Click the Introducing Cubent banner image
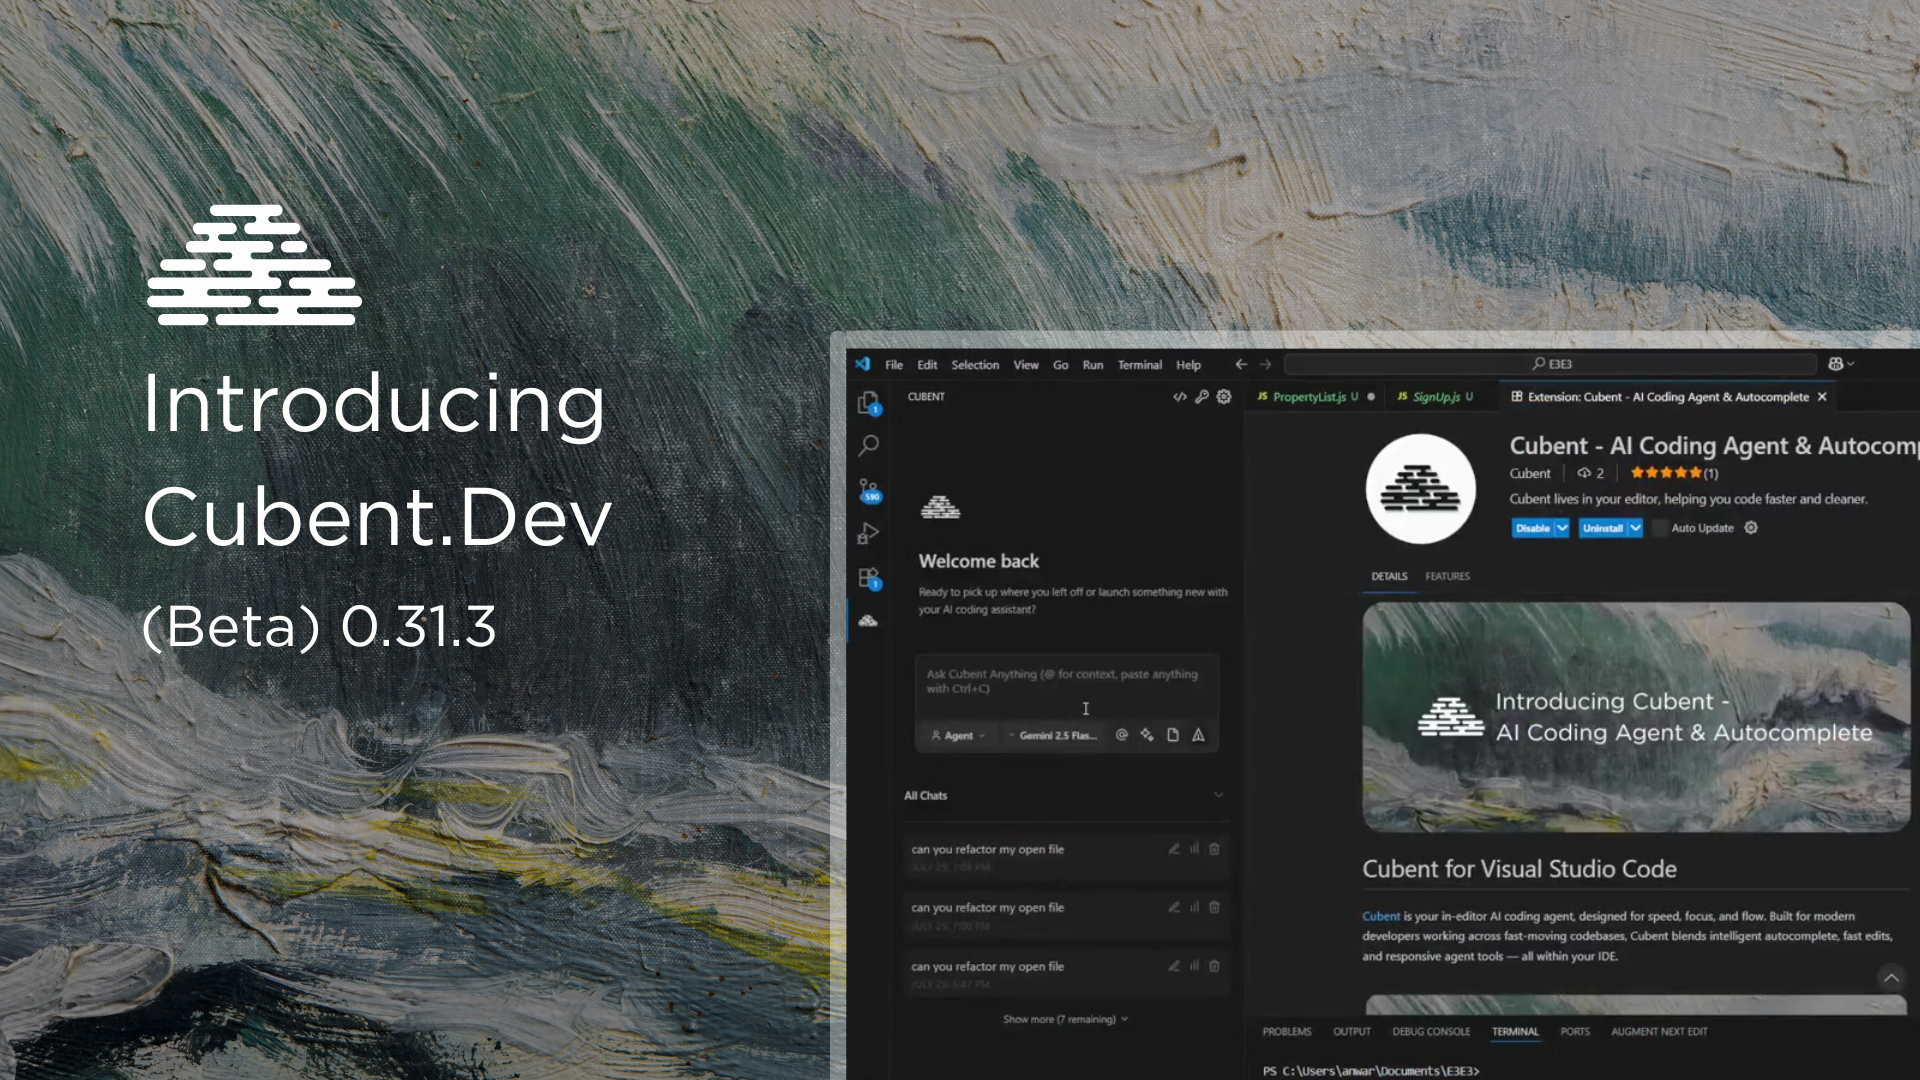1920x1080 pixels. [1636, 716]
